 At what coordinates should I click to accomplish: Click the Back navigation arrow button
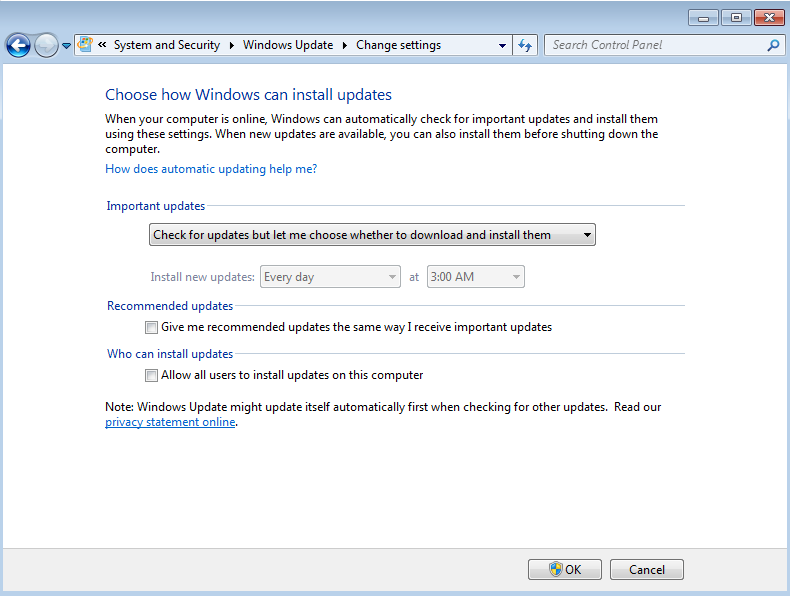point(18,45)
